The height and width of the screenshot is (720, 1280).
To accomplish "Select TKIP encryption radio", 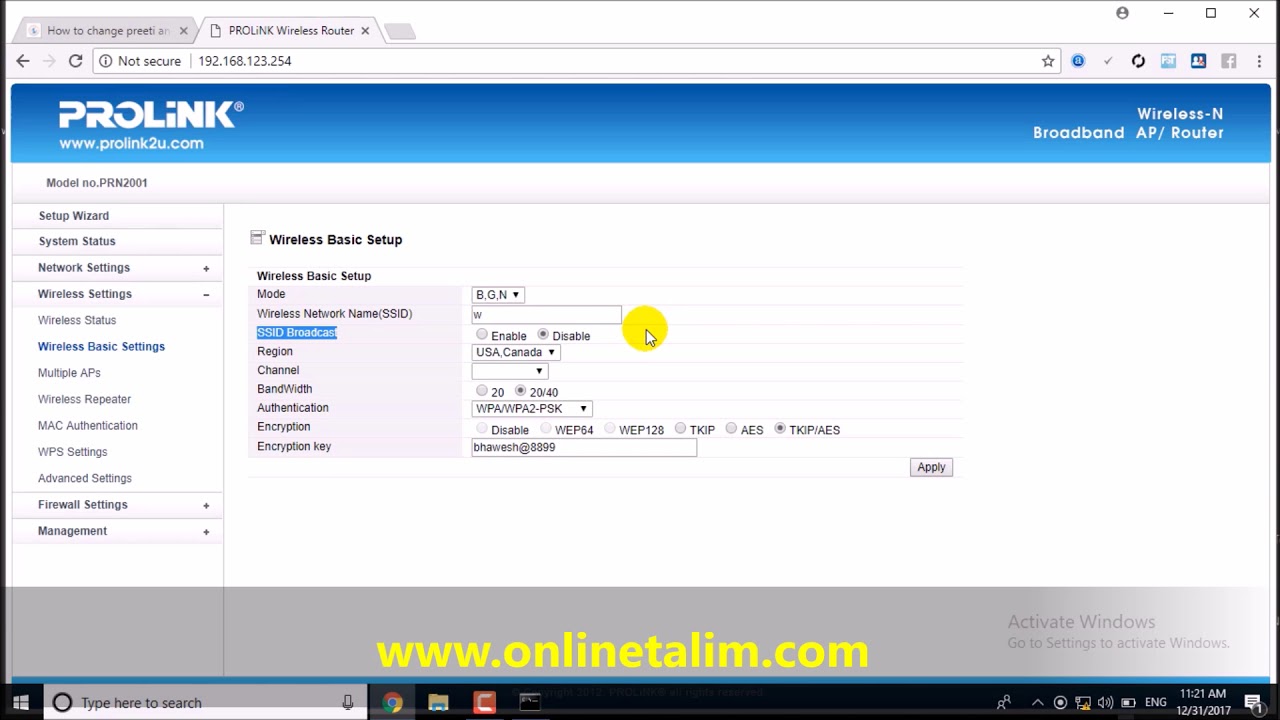I will pyautogui.click(x=680, y=429).
